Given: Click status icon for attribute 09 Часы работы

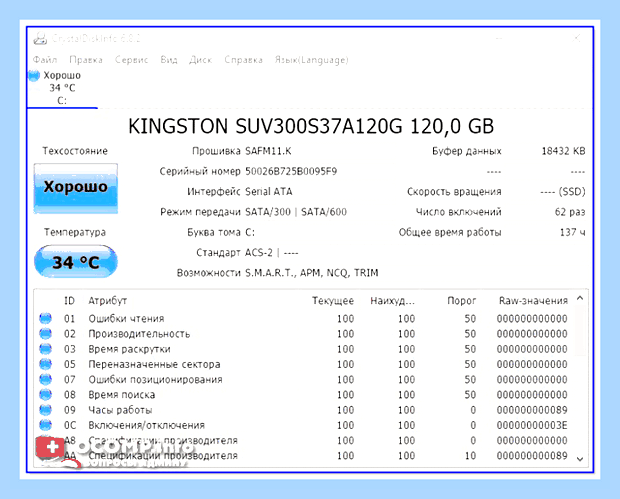Looking at the screenshot, I should click(x=45, y=410).
